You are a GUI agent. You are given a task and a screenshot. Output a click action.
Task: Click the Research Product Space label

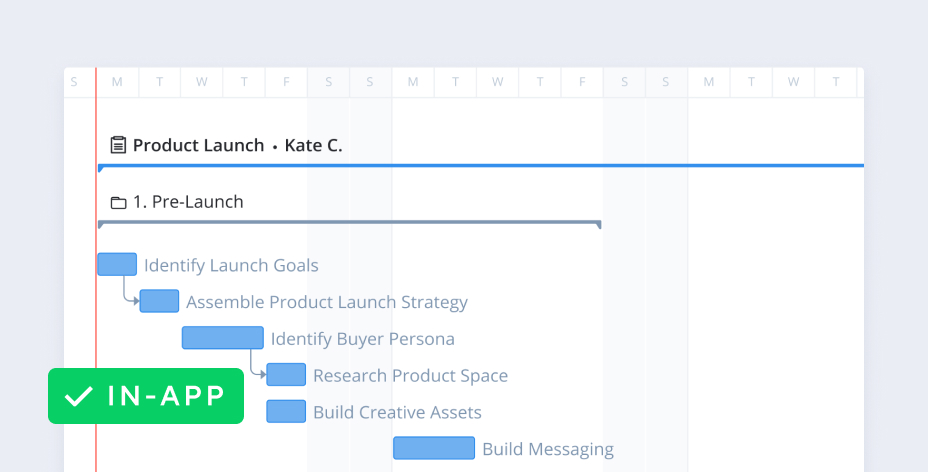coord(410,376)
